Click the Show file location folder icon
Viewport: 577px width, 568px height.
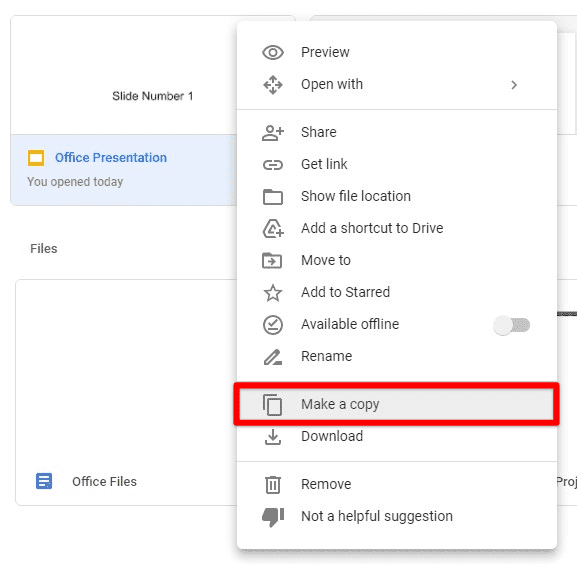pyautogui.click(x=273, y=196)
